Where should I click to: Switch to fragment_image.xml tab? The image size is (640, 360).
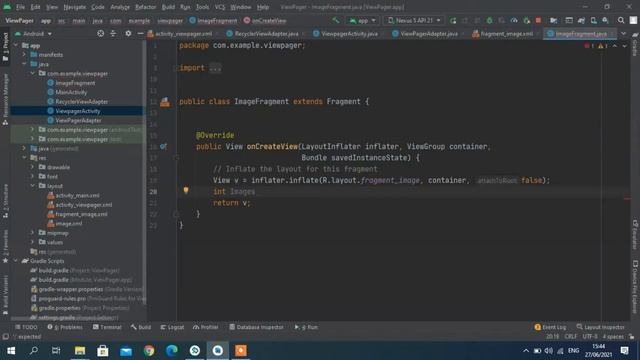(503, 33)
